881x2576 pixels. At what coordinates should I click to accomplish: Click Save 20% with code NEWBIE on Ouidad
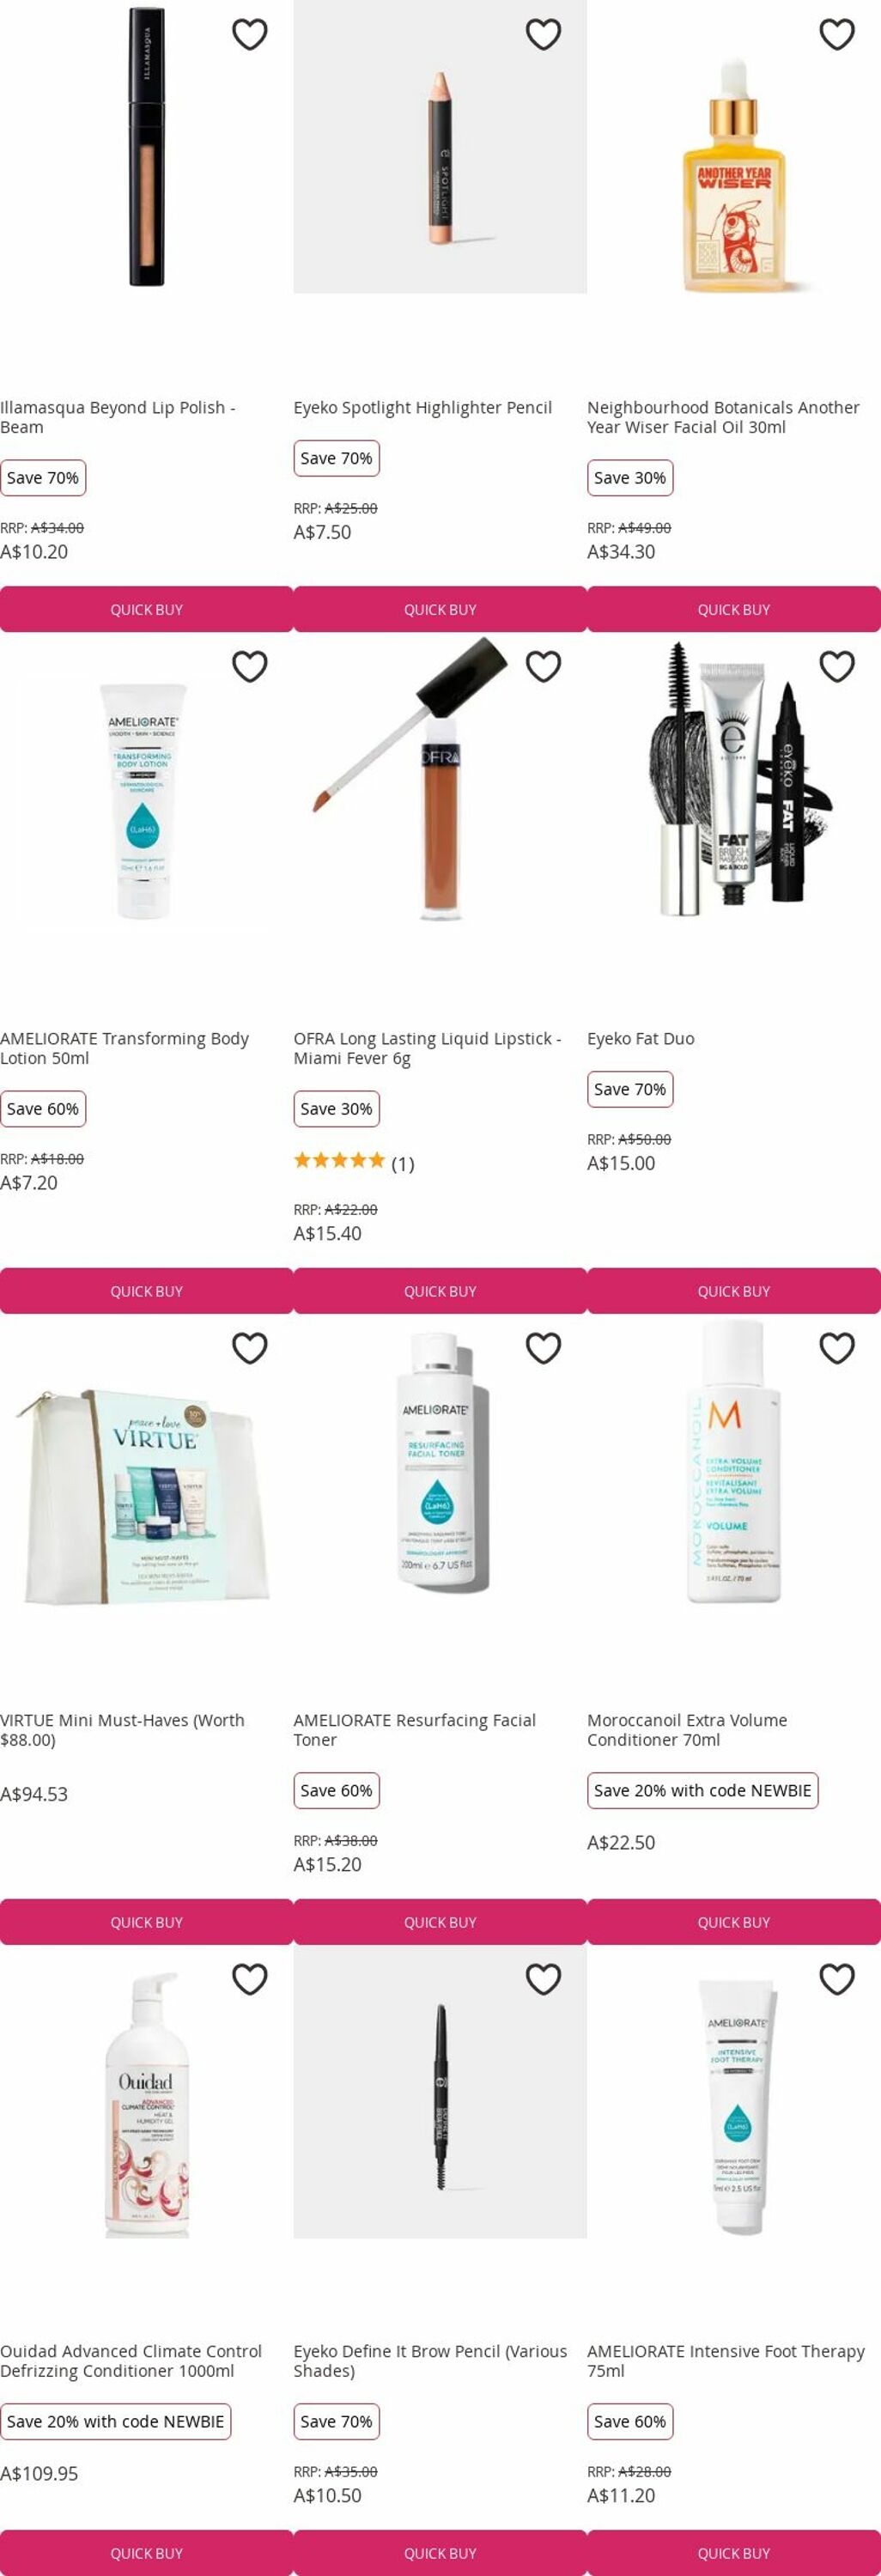115,2421
